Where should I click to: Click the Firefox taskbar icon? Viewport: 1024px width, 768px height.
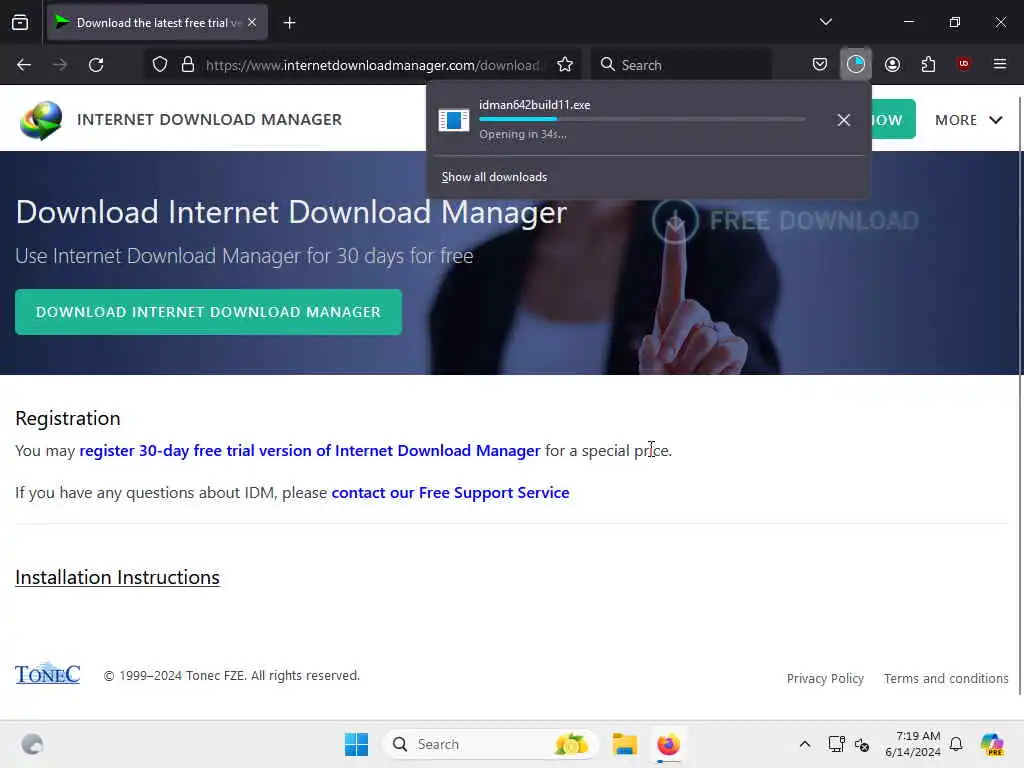(668, 744)
